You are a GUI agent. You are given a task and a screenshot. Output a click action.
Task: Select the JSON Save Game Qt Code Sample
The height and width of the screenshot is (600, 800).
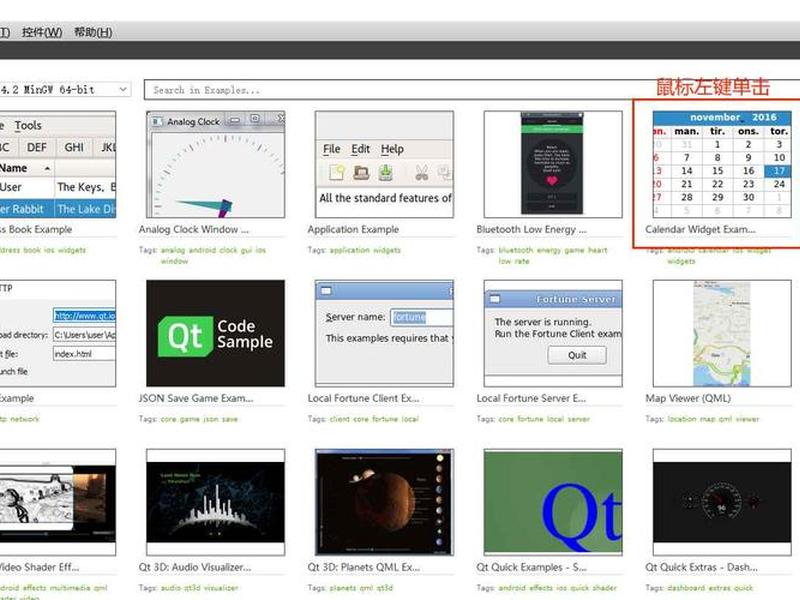click(x=215, y=333)
